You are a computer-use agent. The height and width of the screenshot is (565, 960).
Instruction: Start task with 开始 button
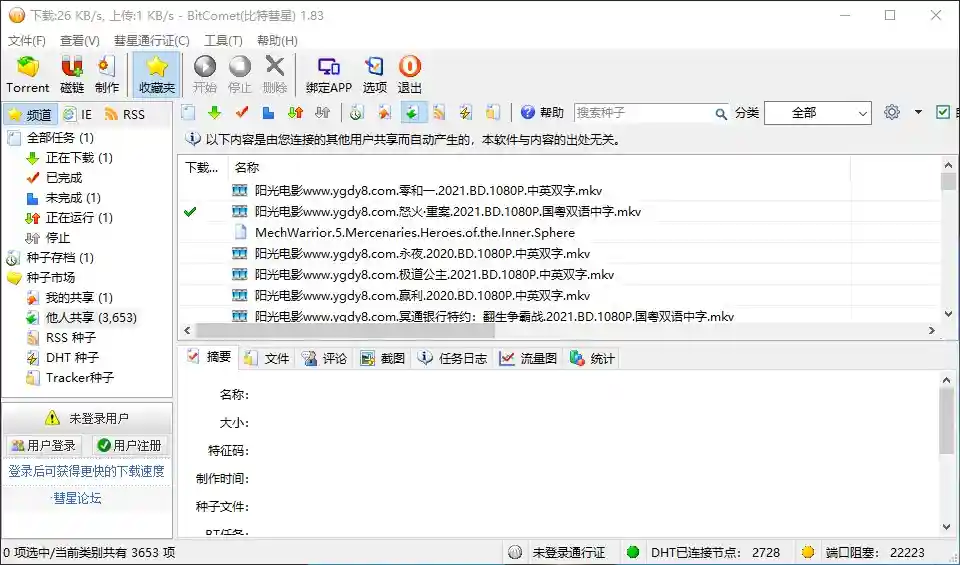point(204,75)
